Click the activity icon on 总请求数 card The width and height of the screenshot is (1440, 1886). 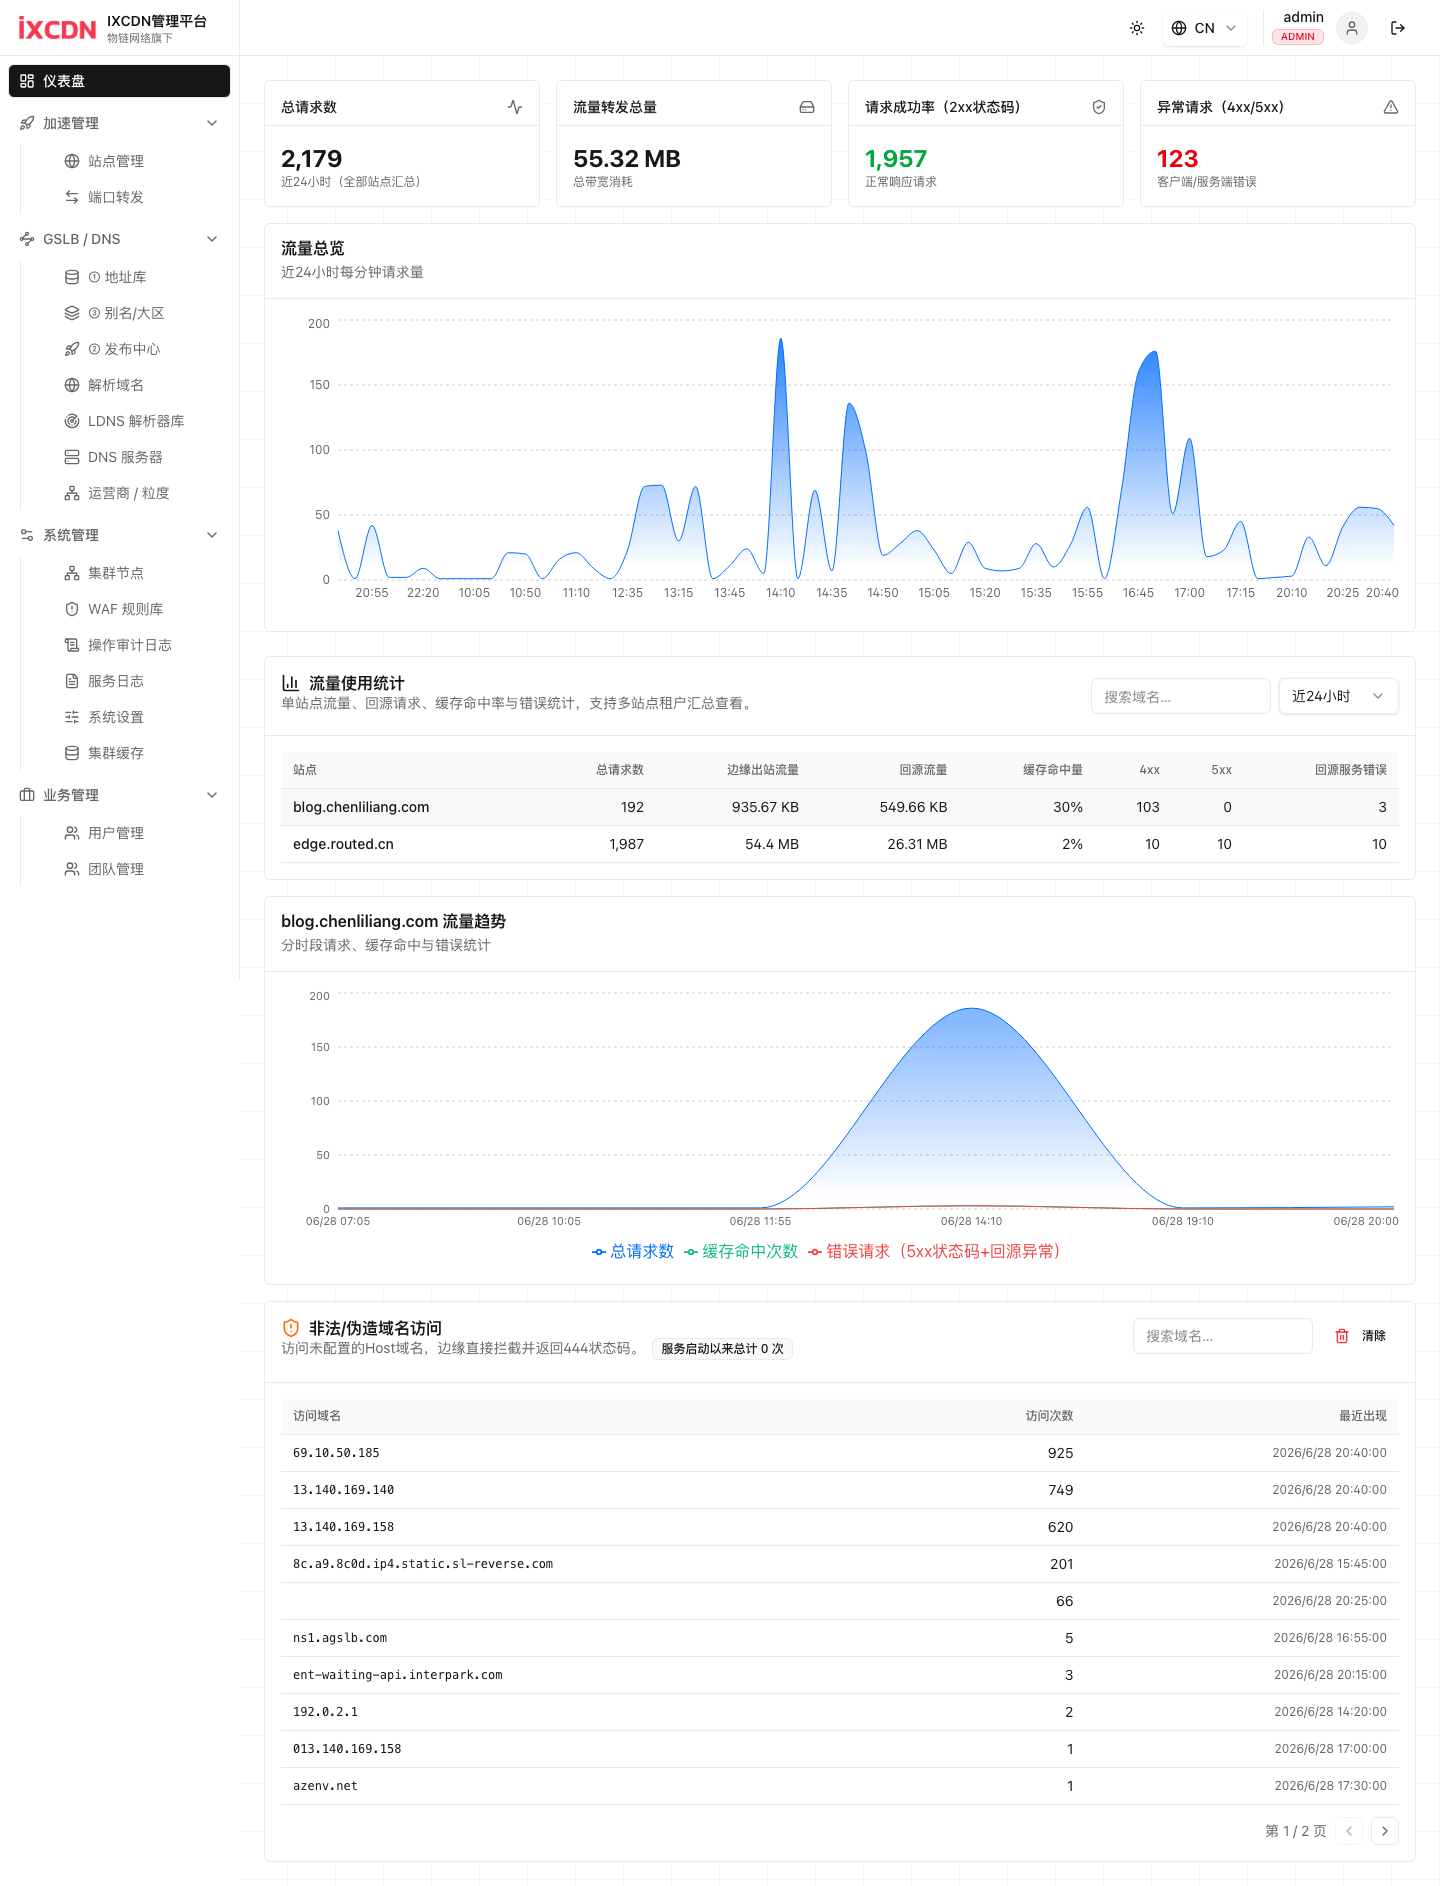click(515, 107)
